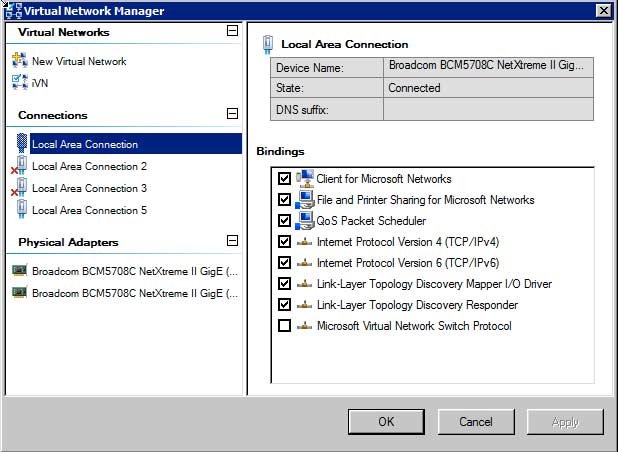Select the iVN virtual network
618x452 pixels.
pos(40,83)
